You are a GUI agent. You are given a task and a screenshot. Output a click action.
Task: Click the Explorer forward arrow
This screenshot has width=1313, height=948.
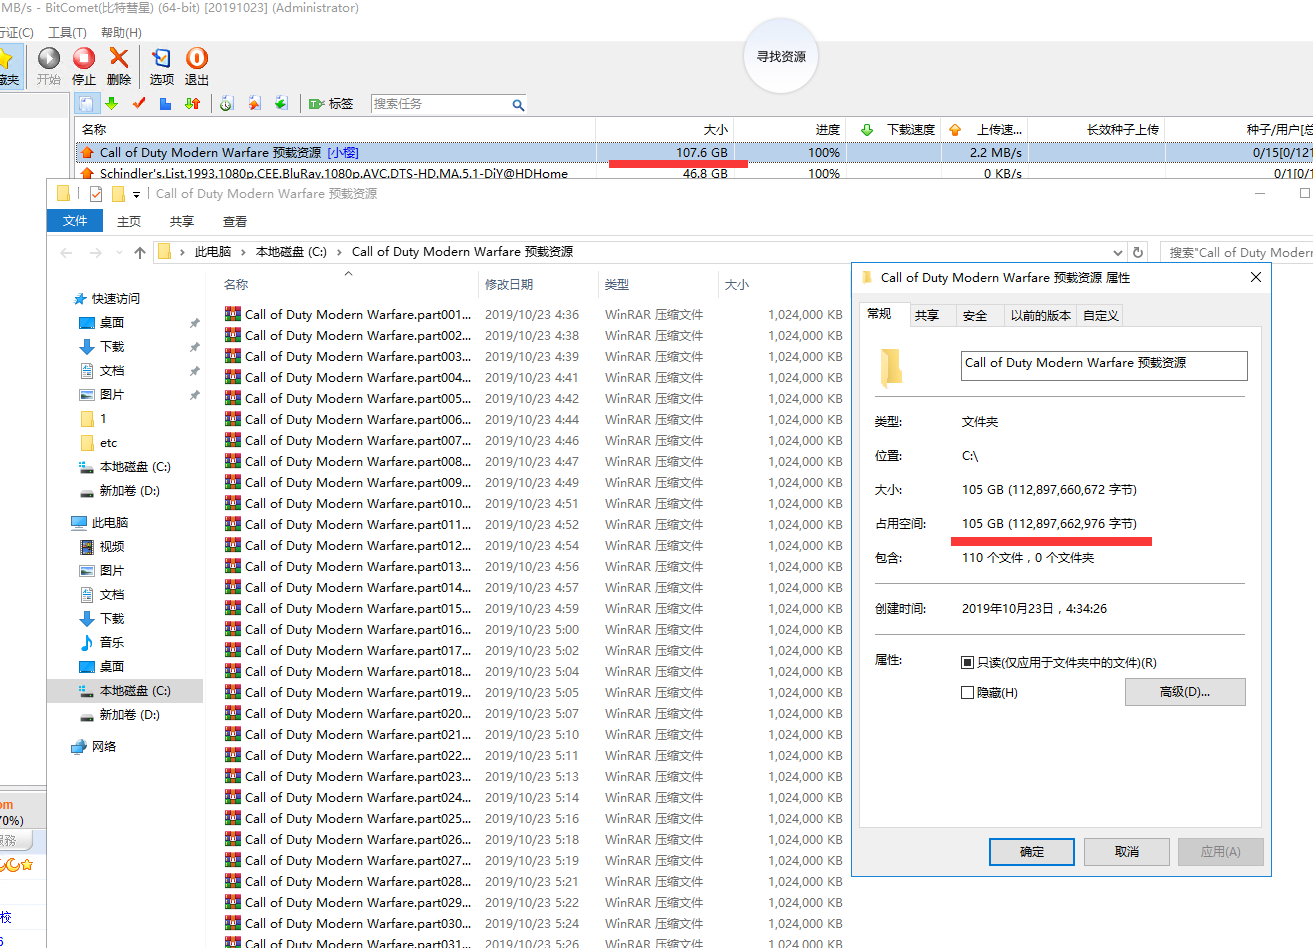pyautogui.click(x=96, y=252)
